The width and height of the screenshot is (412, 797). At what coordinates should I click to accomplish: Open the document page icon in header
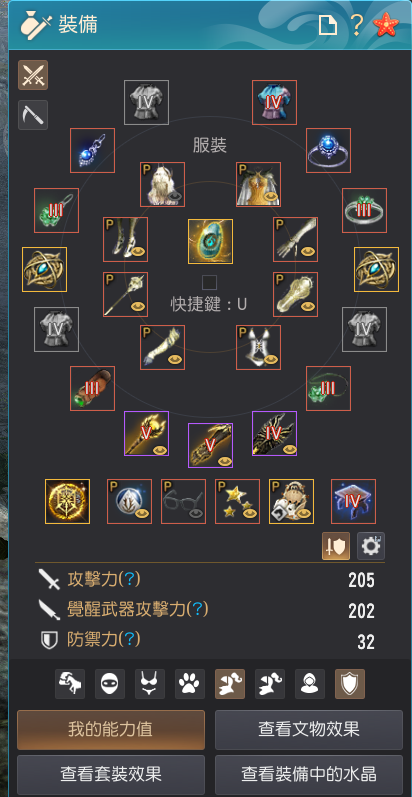click(328, 25)
